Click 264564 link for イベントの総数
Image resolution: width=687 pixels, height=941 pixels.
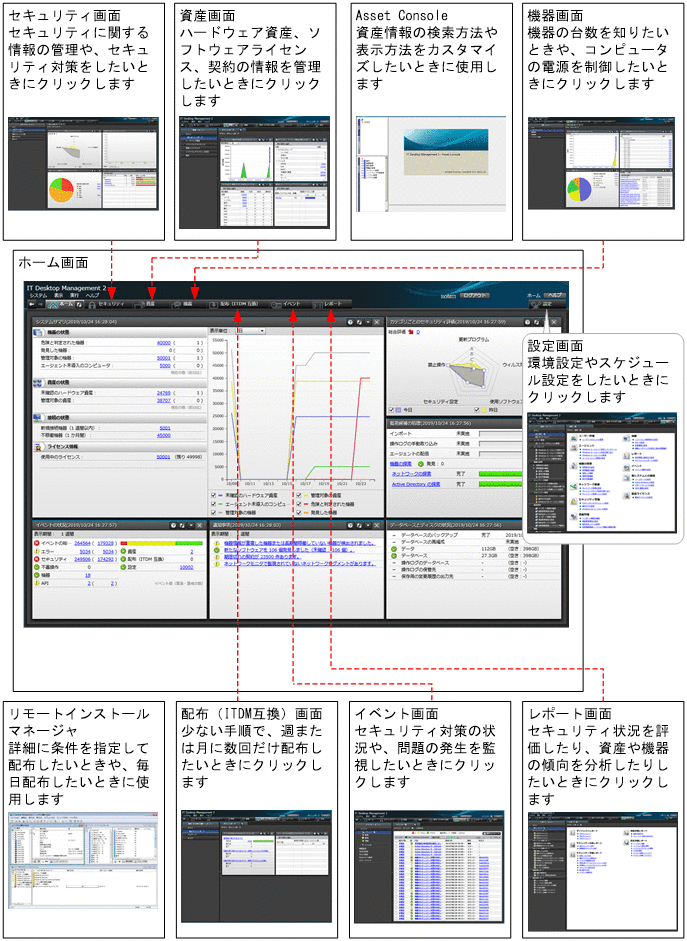point(82,543)
